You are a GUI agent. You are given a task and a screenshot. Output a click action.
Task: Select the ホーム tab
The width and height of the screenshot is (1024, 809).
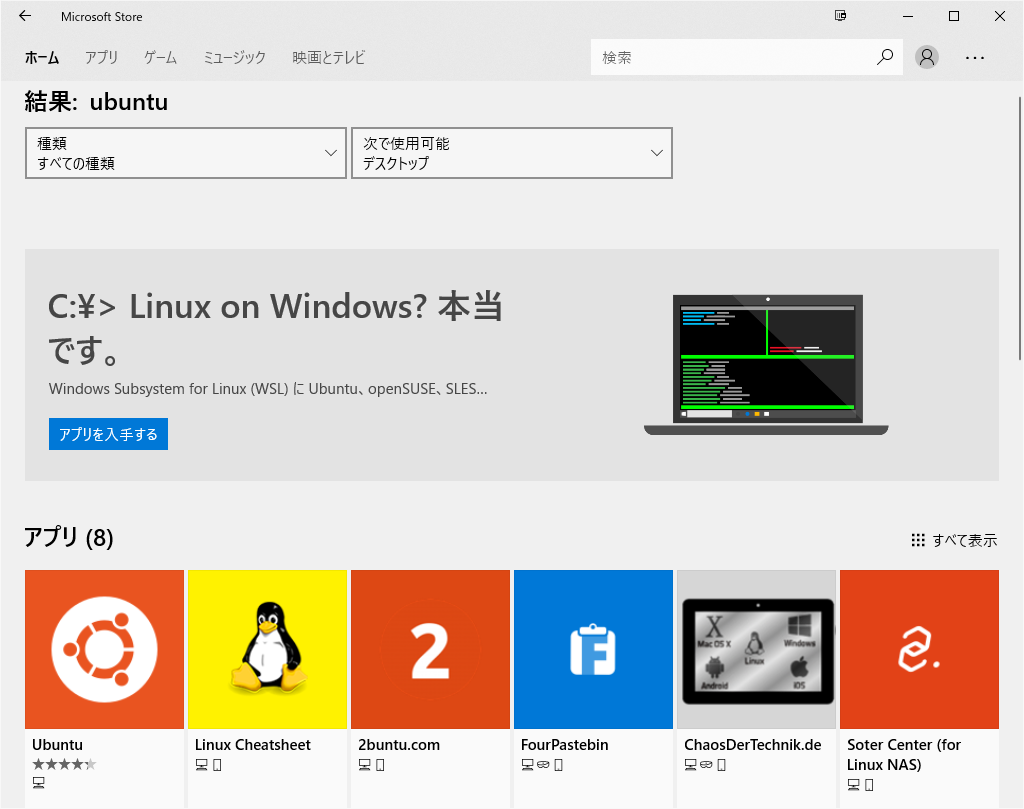42,57
